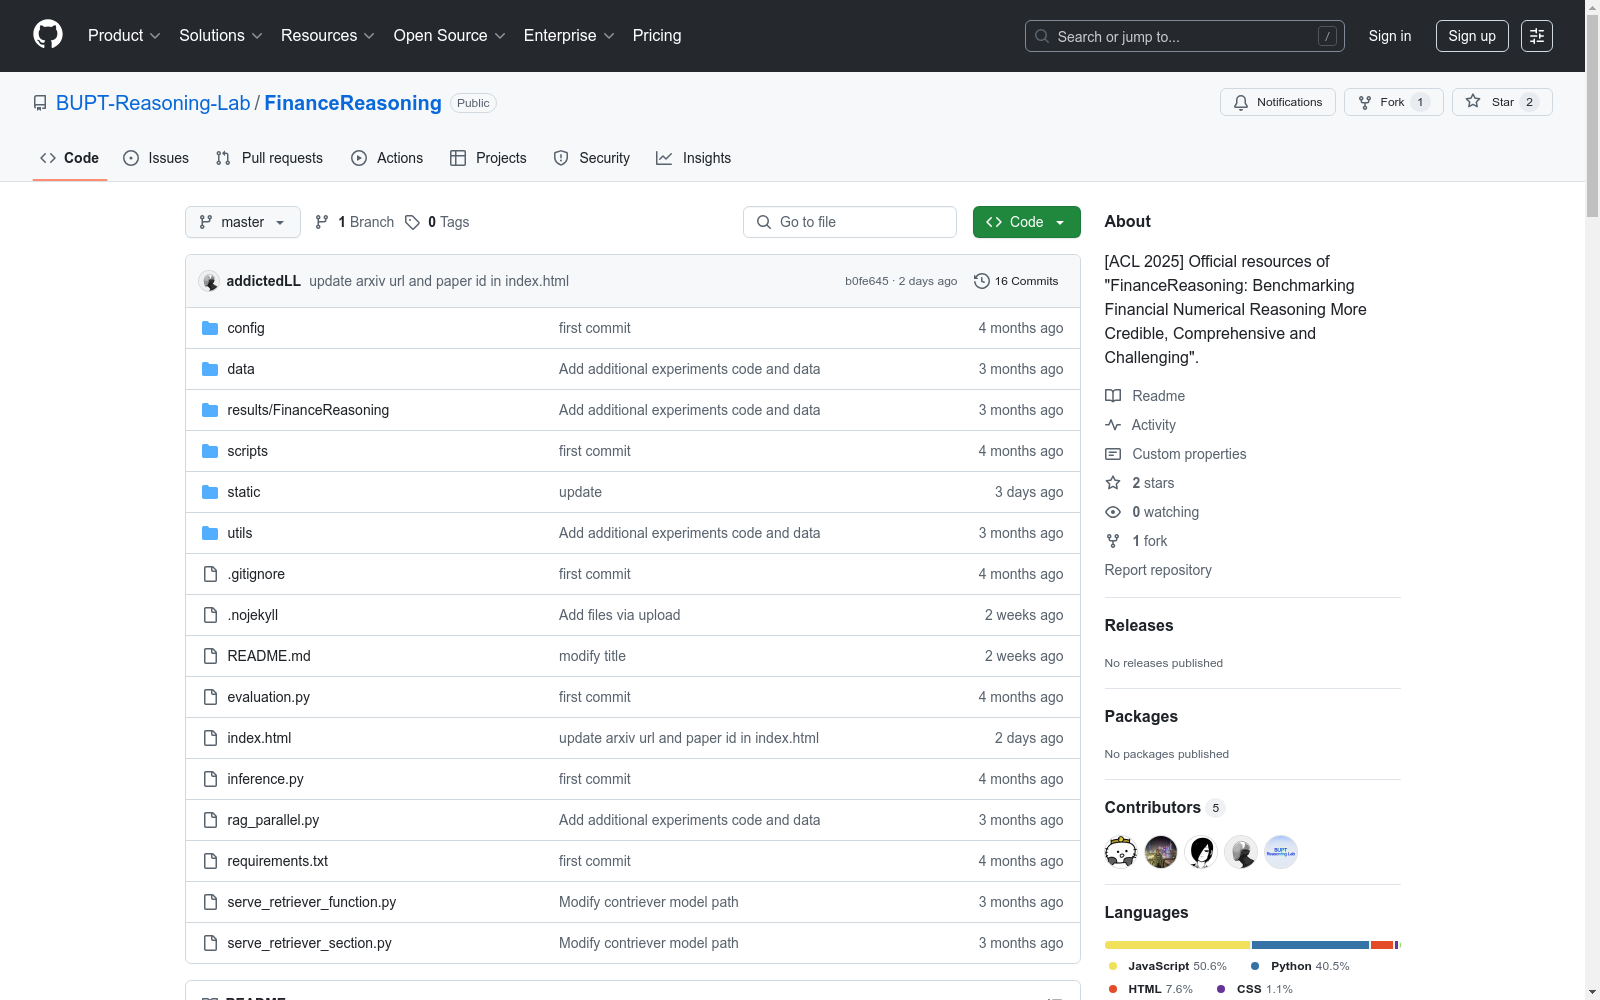
Task: Focus the Go to file field
Action: click(850, 222)
